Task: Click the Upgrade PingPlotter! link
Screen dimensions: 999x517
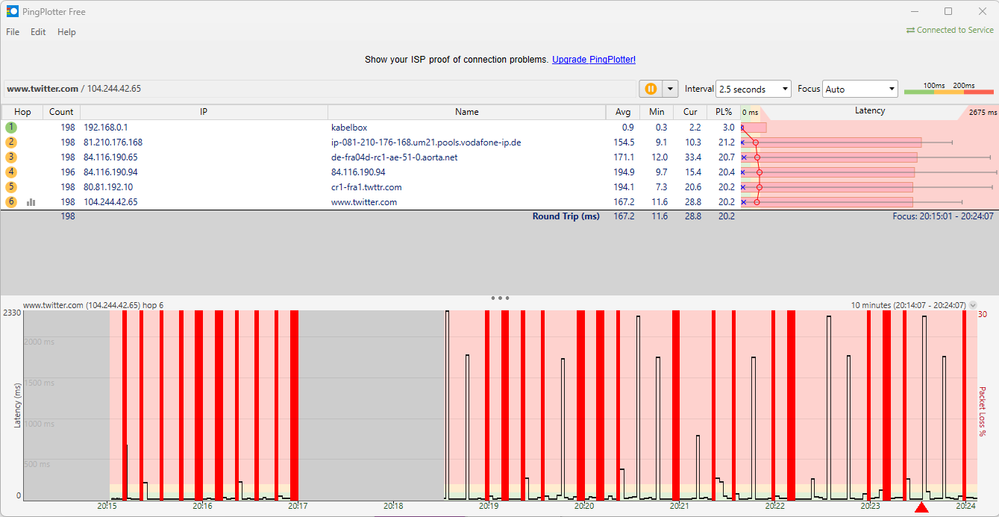Action: pyautogui.click(x=593, y=61)
